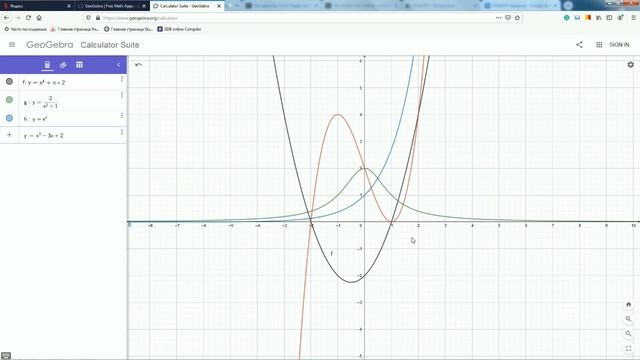
Task: Open the first bookmarks toolbar item
Action: click(x=25, y=29)
